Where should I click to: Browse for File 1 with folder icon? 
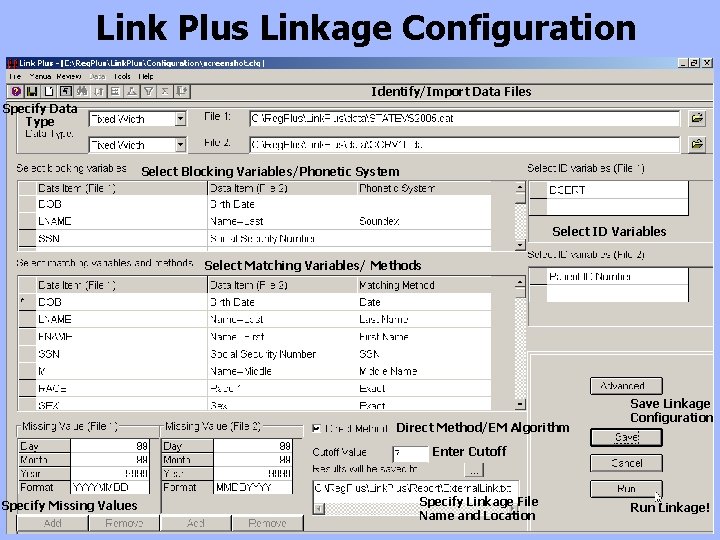pos(697,118)
